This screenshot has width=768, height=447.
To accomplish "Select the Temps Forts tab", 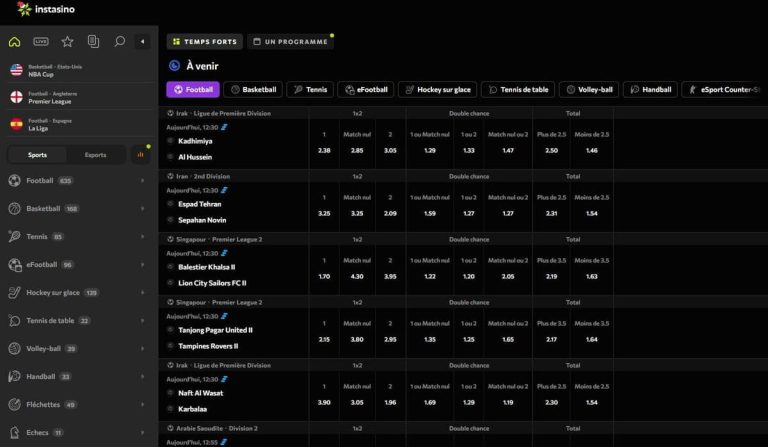I will pos(205,42).
